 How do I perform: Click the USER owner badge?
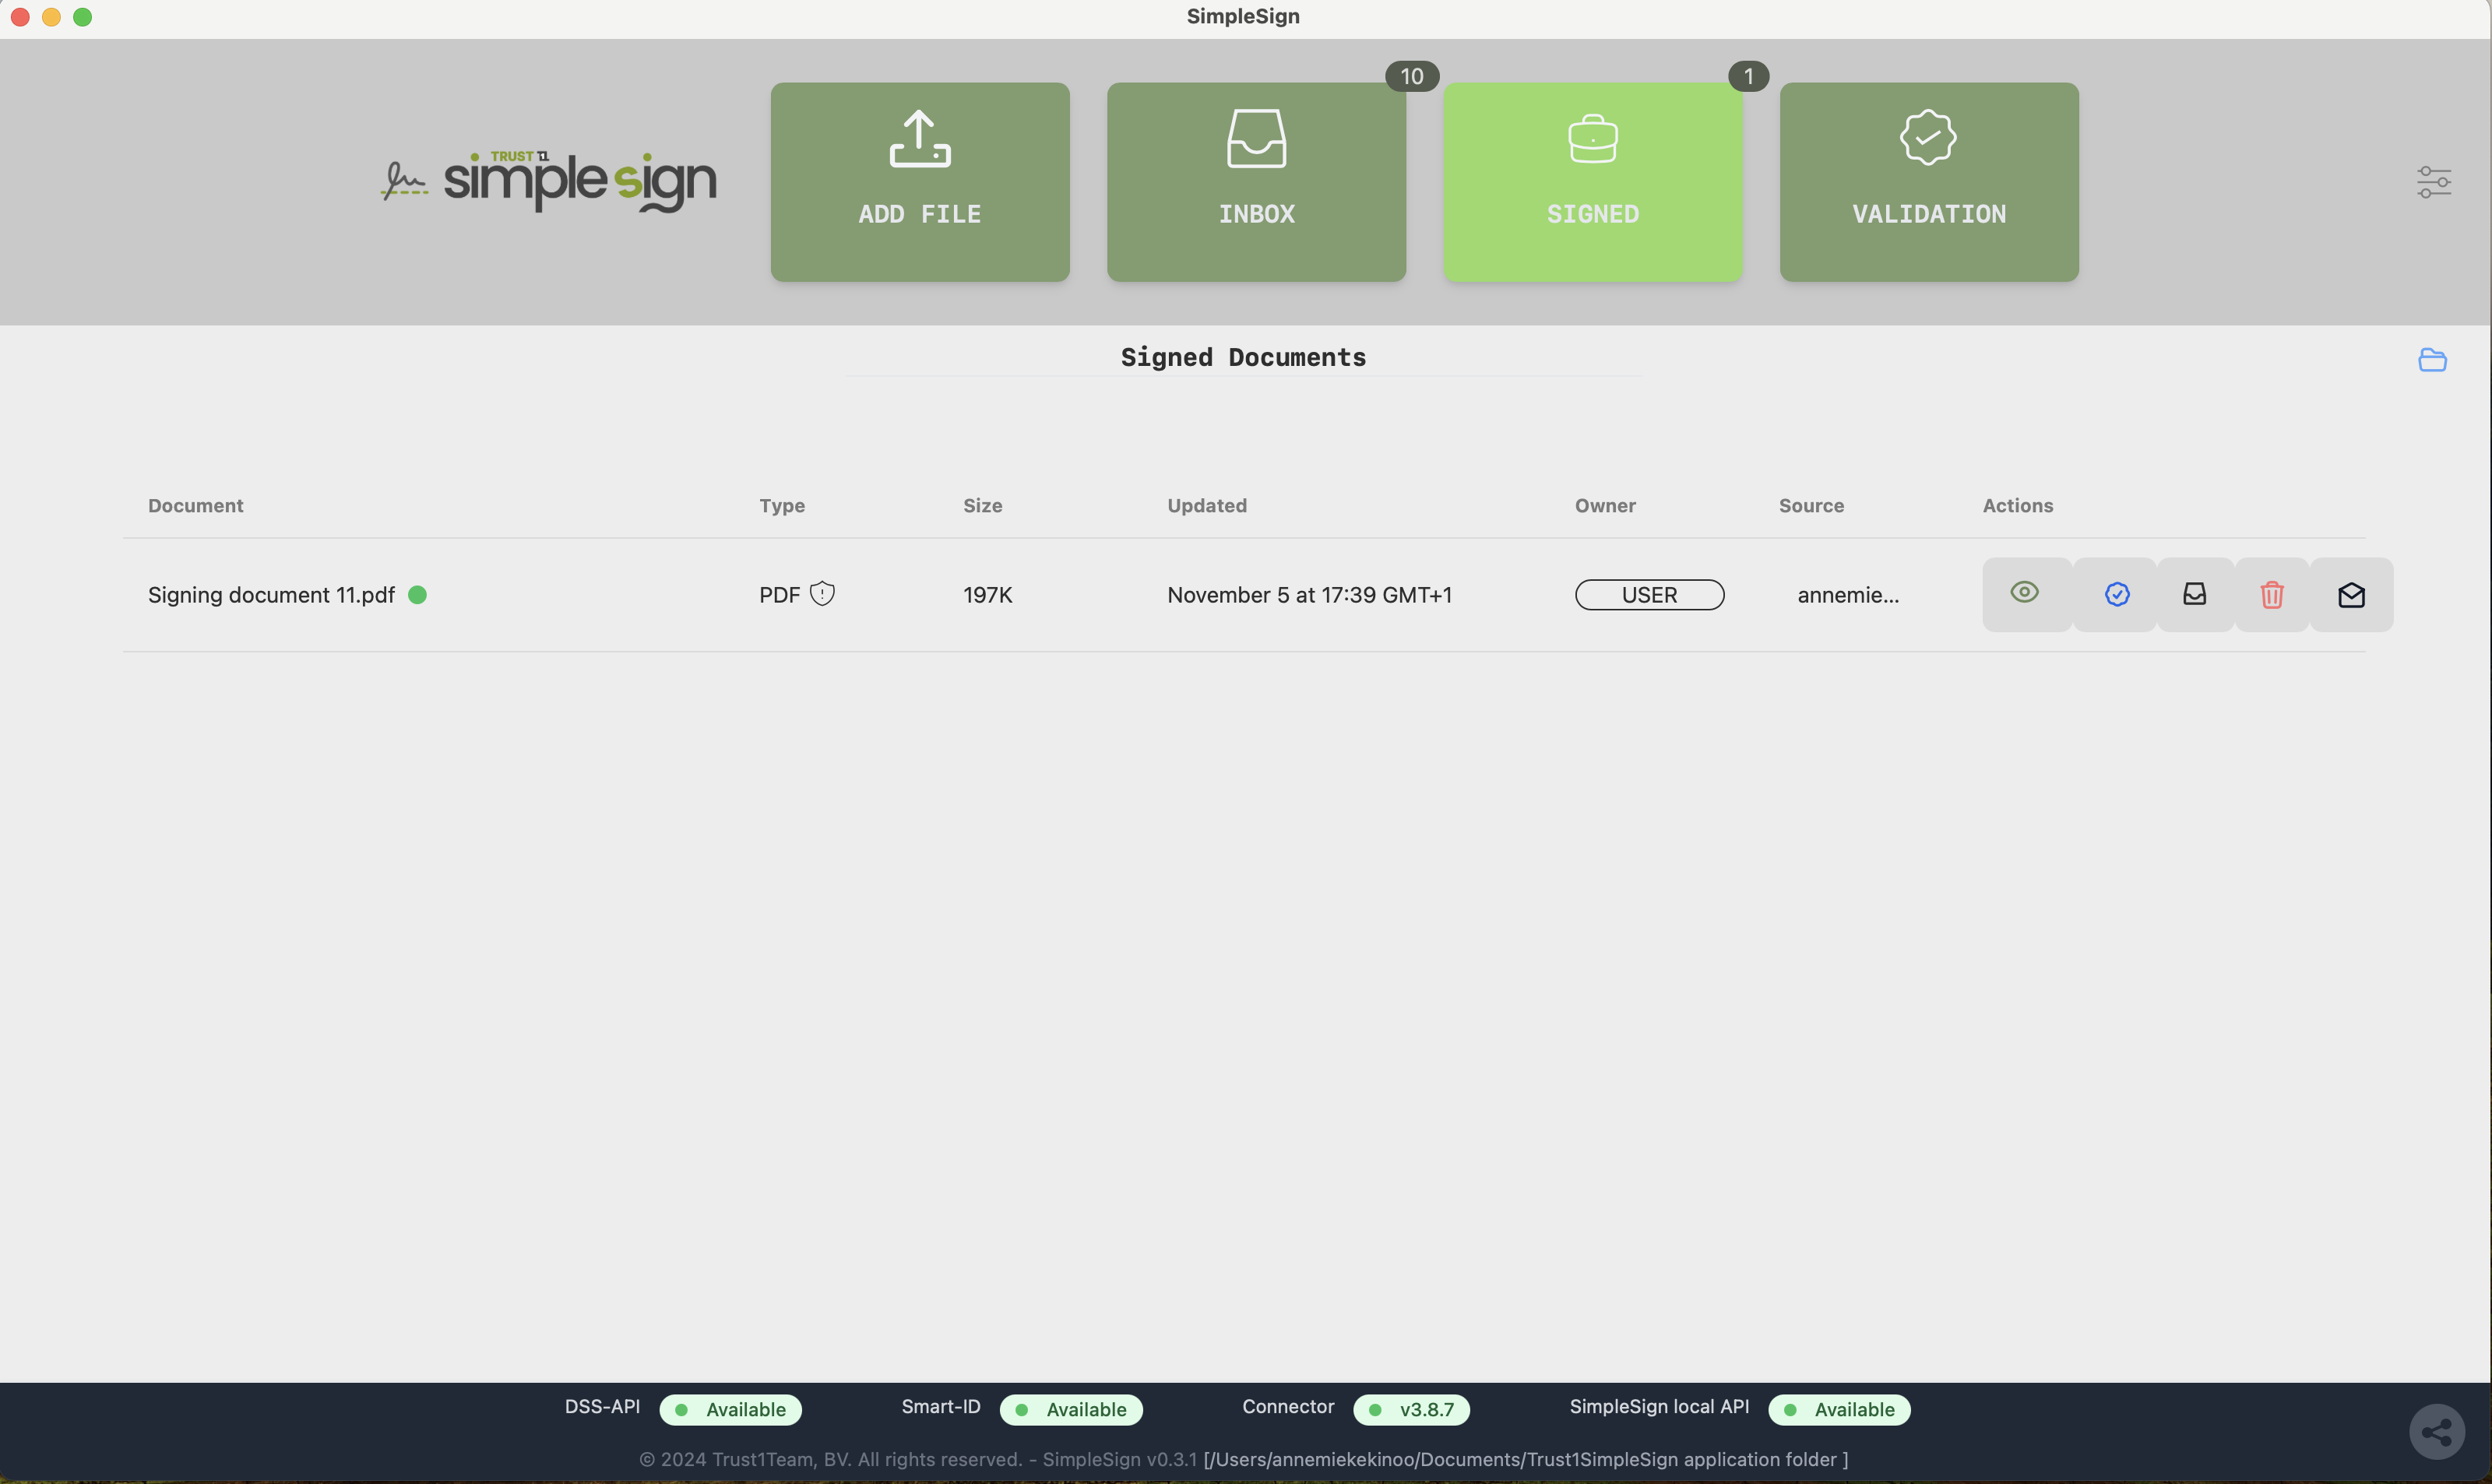tap(1649, 595)
